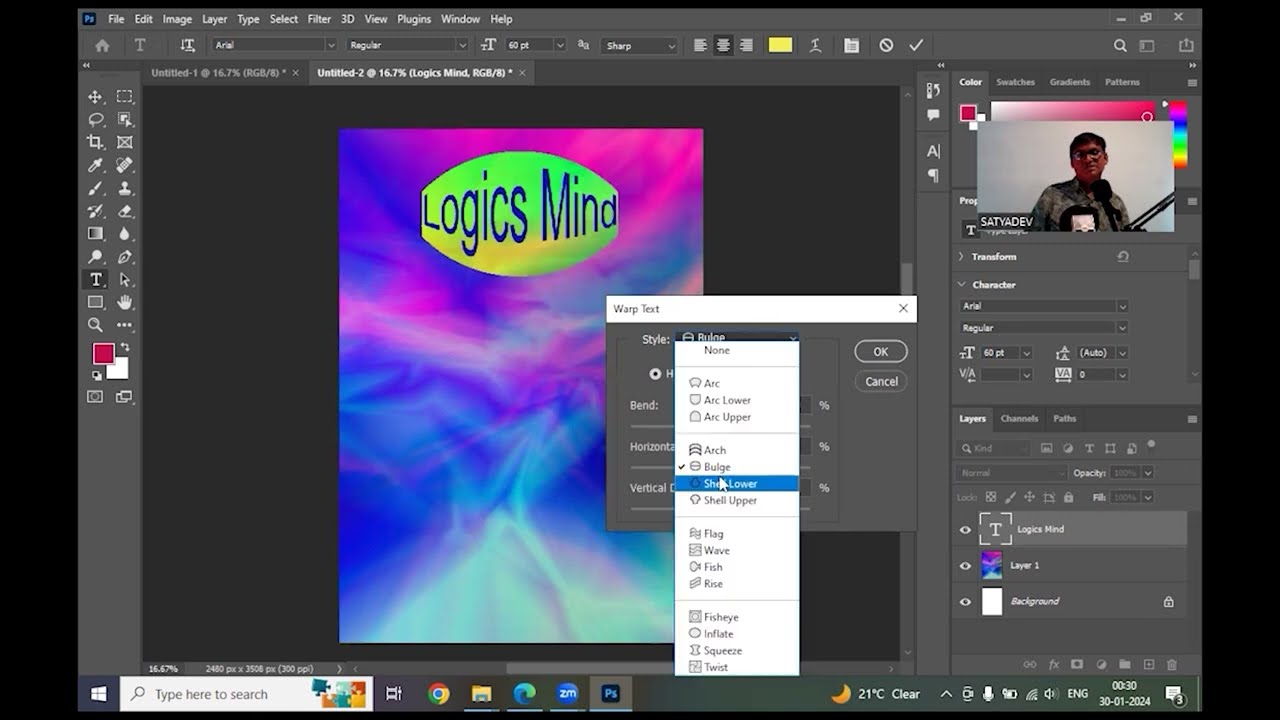1280x720 pixels.
Task: Select the Brush tool
Action: coord(95,189)
